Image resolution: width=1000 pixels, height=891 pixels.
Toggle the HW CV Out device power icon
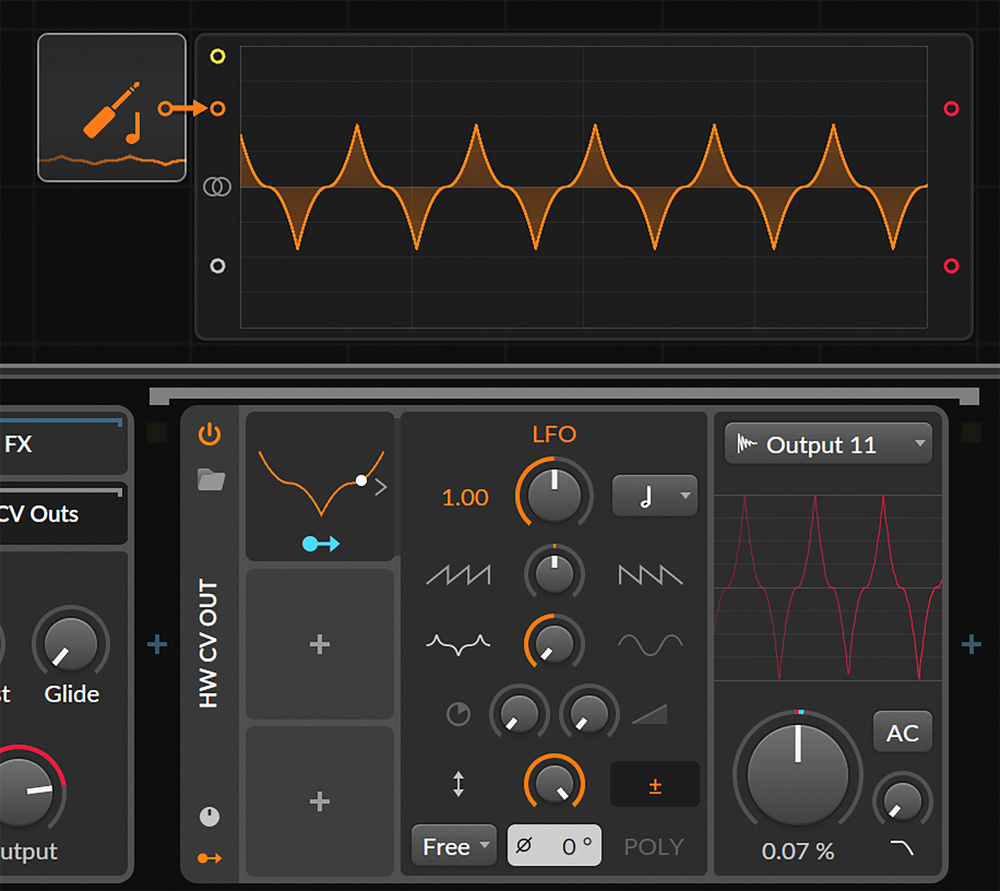click(x=210, y=435)
